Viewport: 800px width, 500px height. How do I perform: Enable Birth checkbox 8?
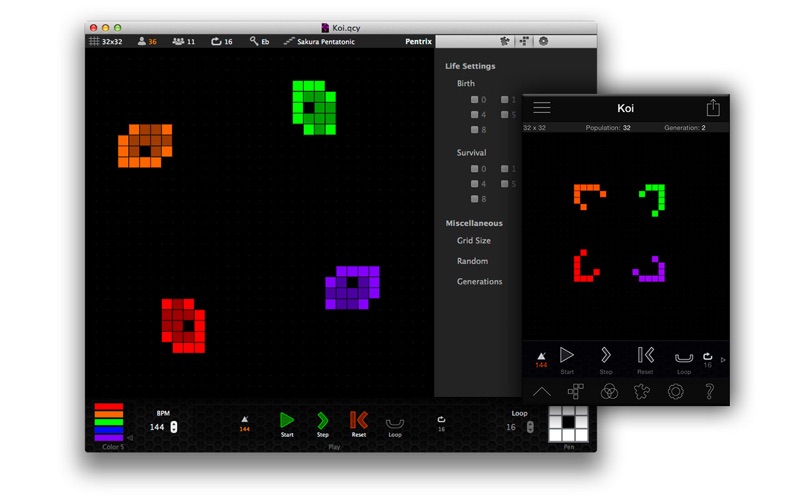[x=474, y=130]
